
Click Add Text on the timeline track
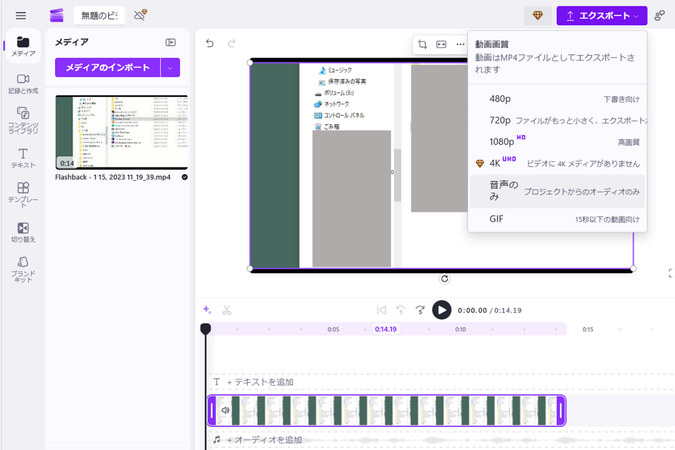tap(260, 382)
